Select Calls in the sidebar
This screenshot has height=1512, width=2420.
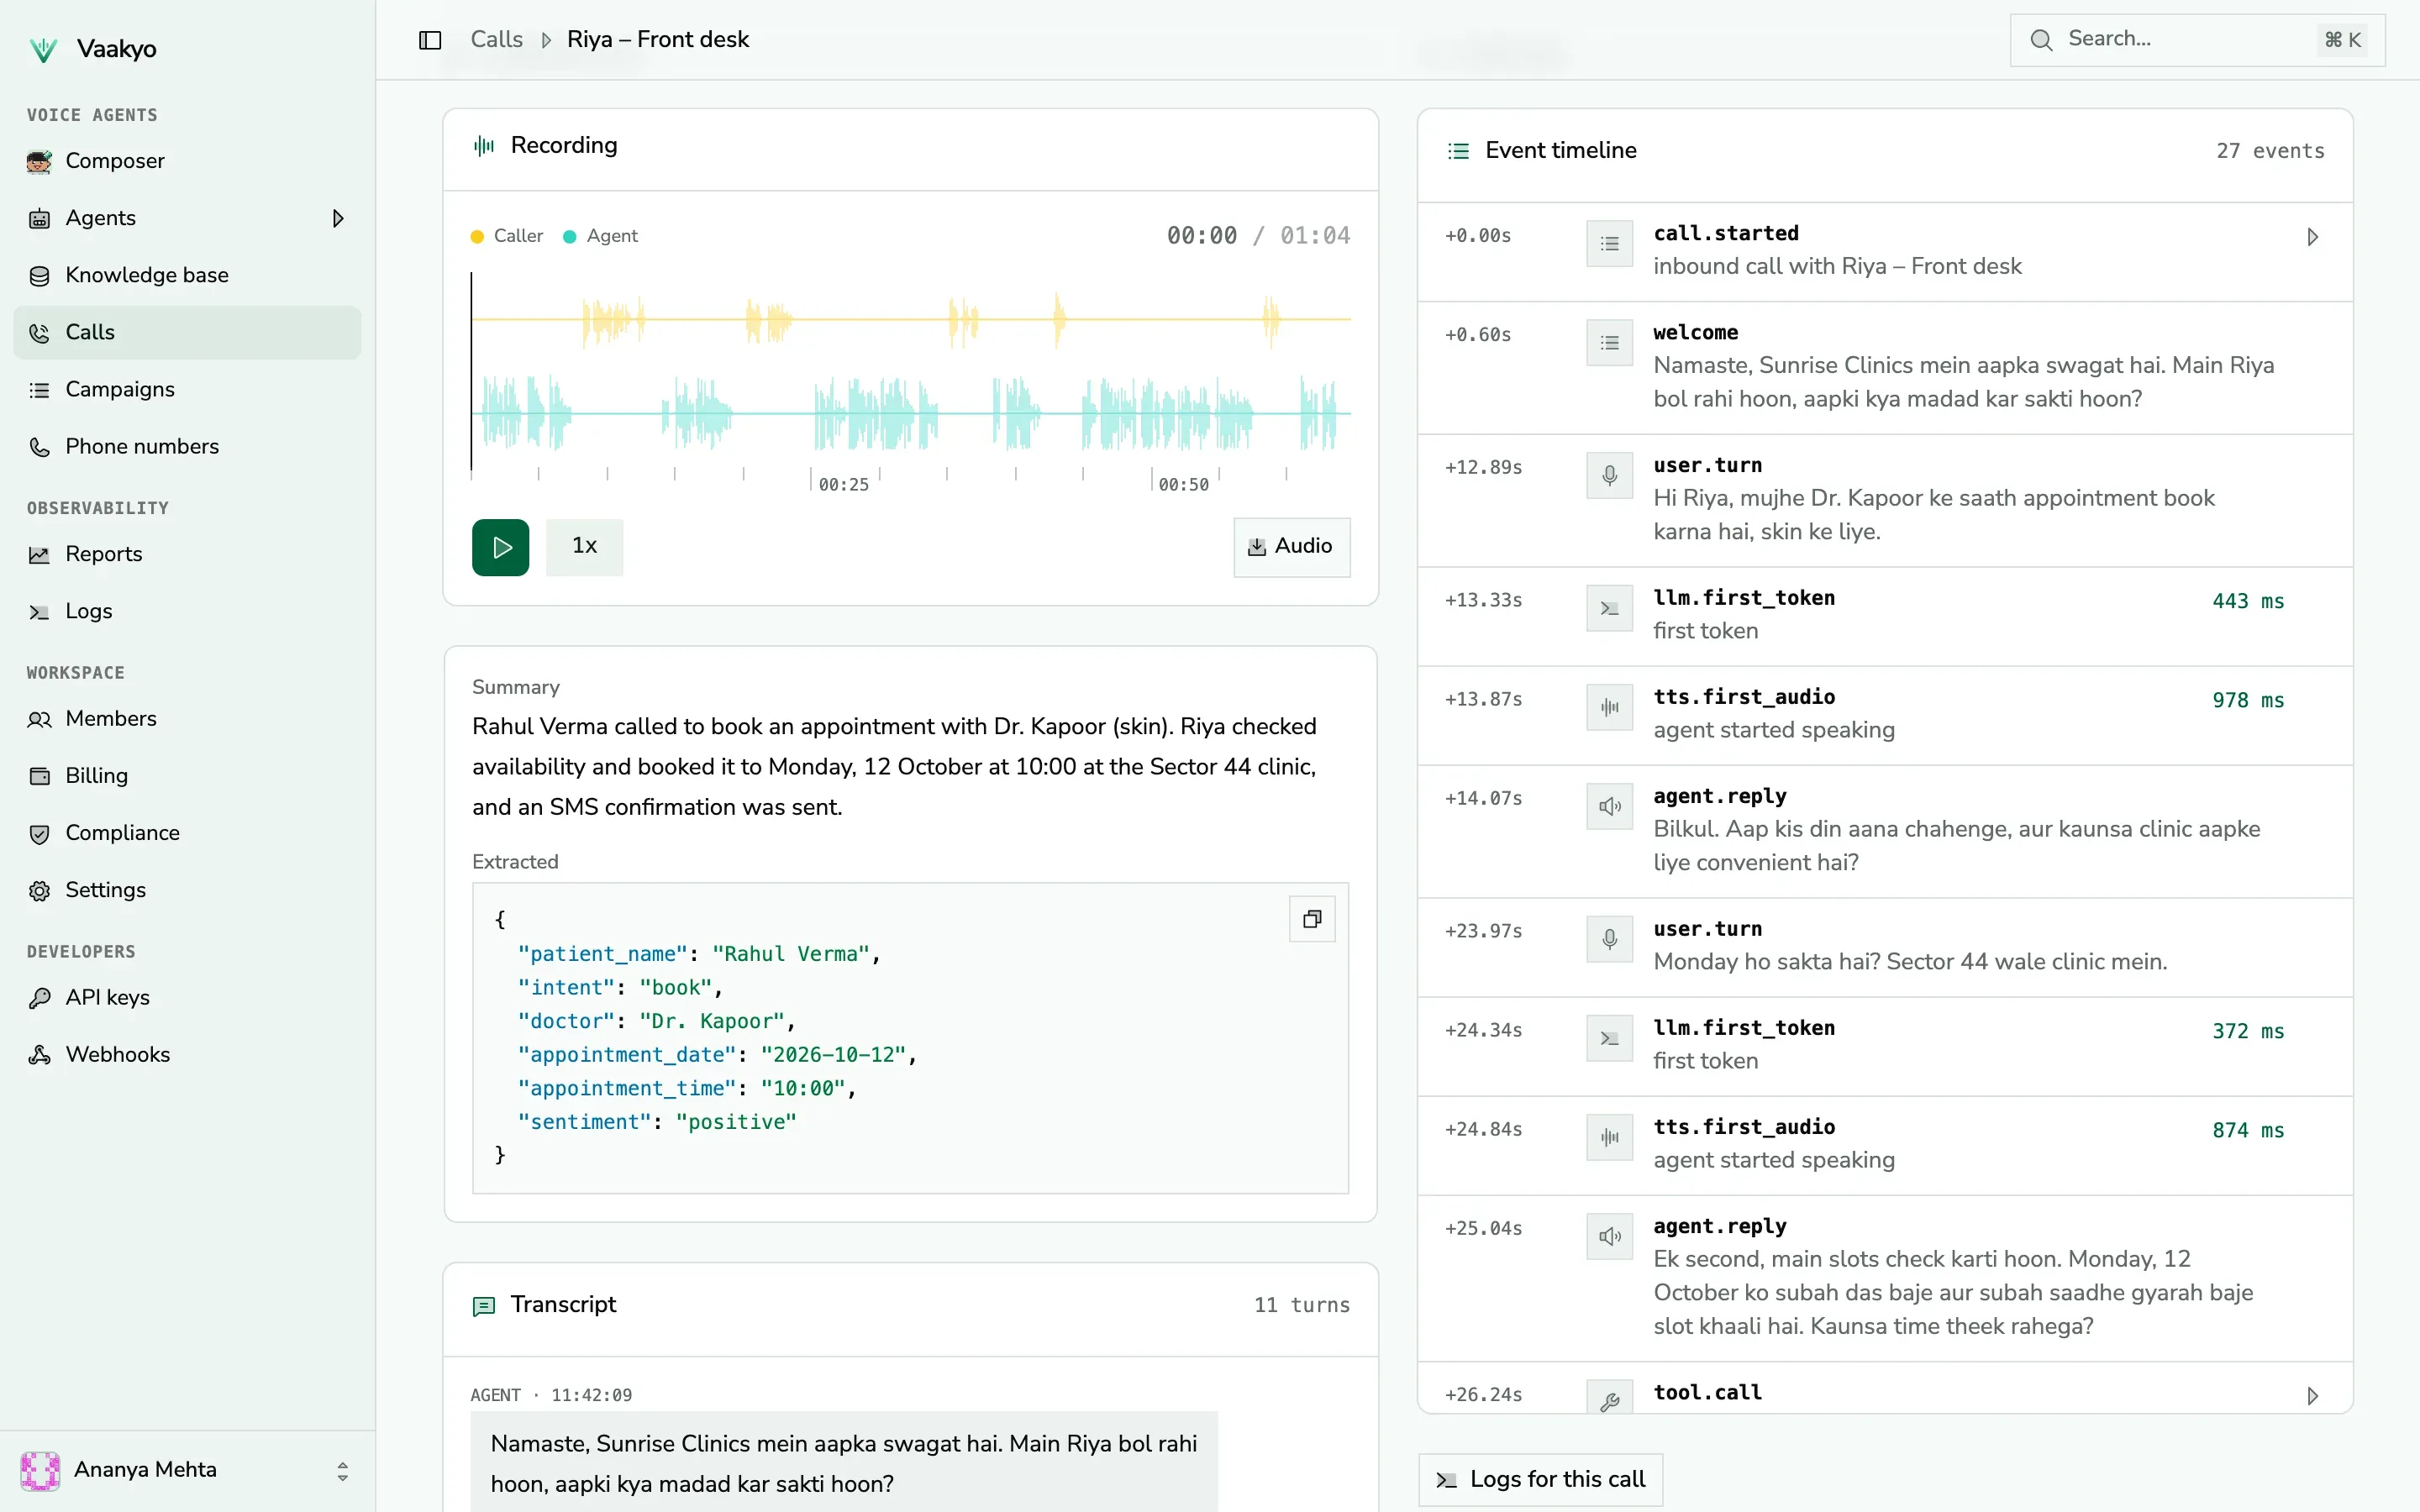[187, 332]
